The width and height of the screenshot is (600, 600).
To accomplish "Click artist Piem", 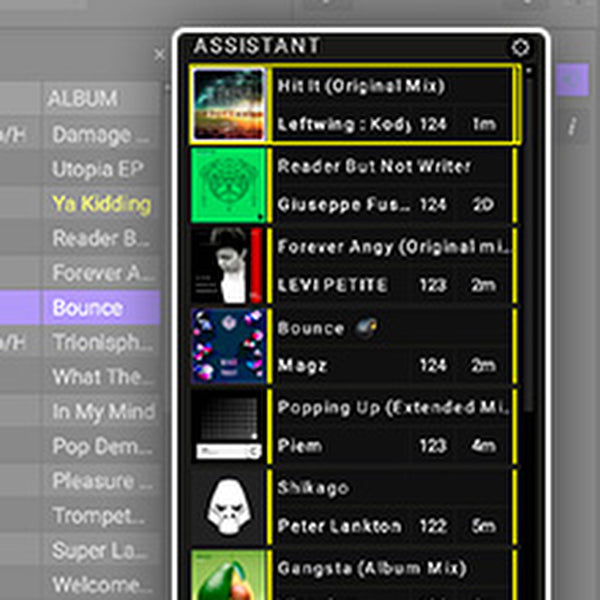I will tap(300, 446).
